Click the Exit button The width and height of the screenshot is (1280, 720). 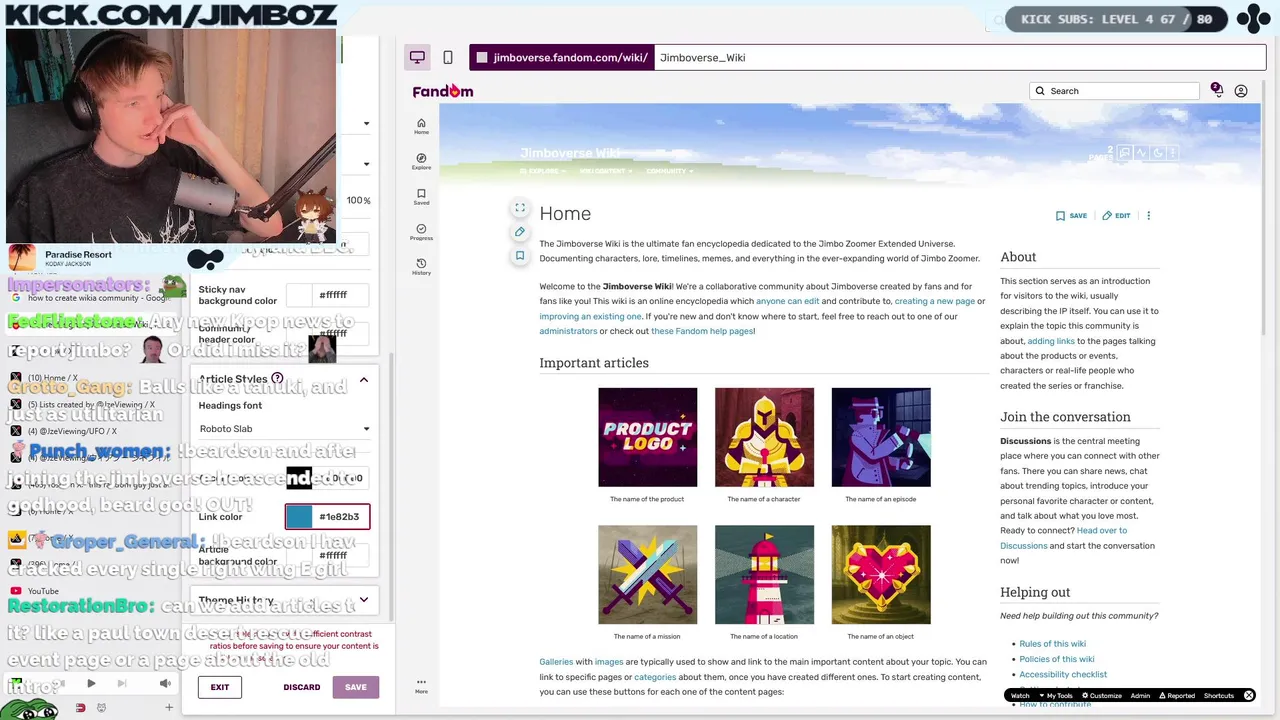point(219,687)
